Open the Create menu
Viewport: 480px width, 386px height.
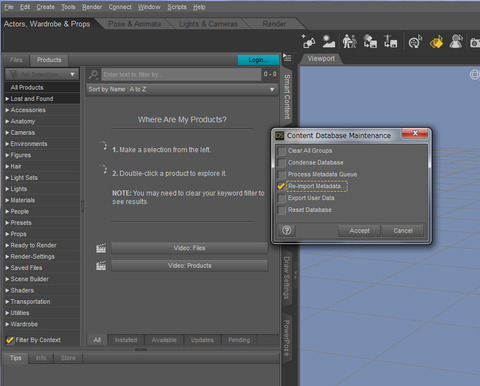(x=46, y=7)
